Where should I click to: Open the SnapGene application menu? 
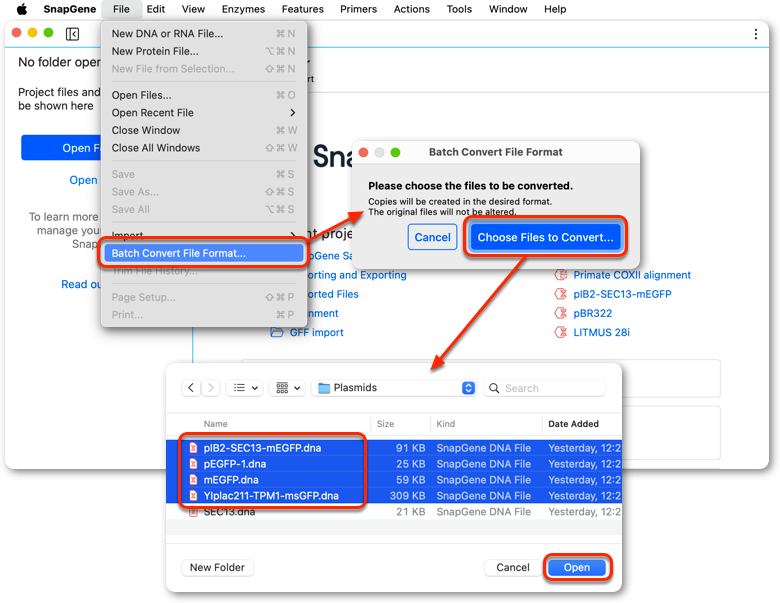coord(70,9)
